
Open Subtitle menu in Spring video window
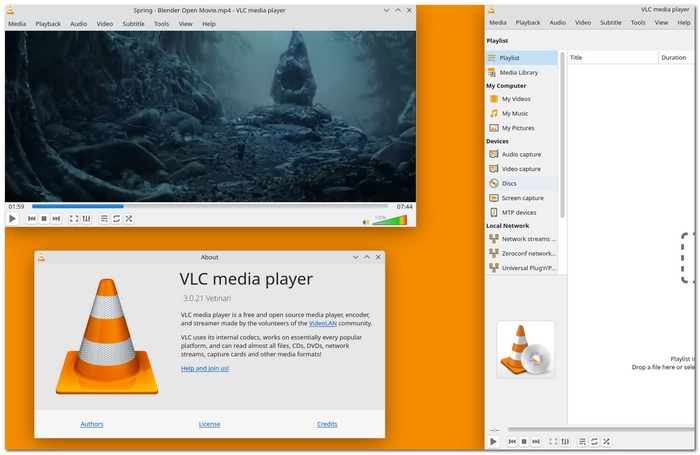click(133, 24)
